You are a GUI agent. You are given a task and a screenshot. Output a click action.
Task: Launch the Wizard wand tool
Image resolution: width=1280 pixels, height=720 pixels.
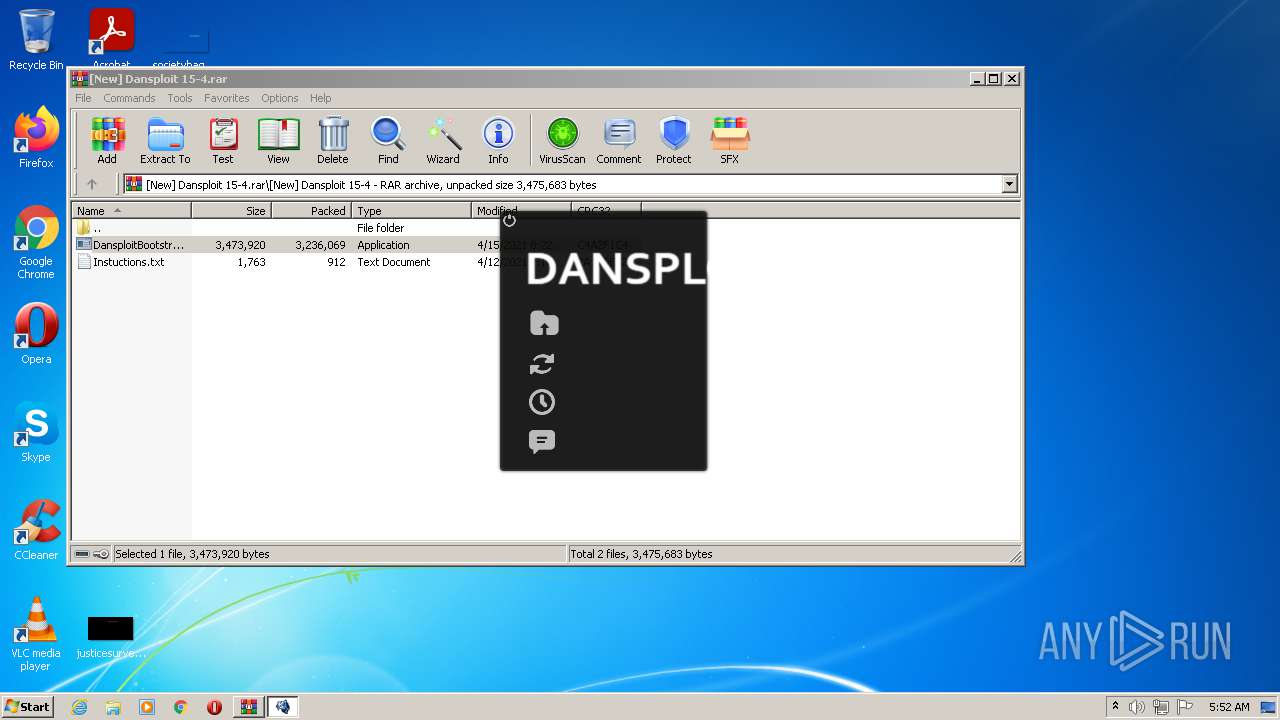click(443, 140)
